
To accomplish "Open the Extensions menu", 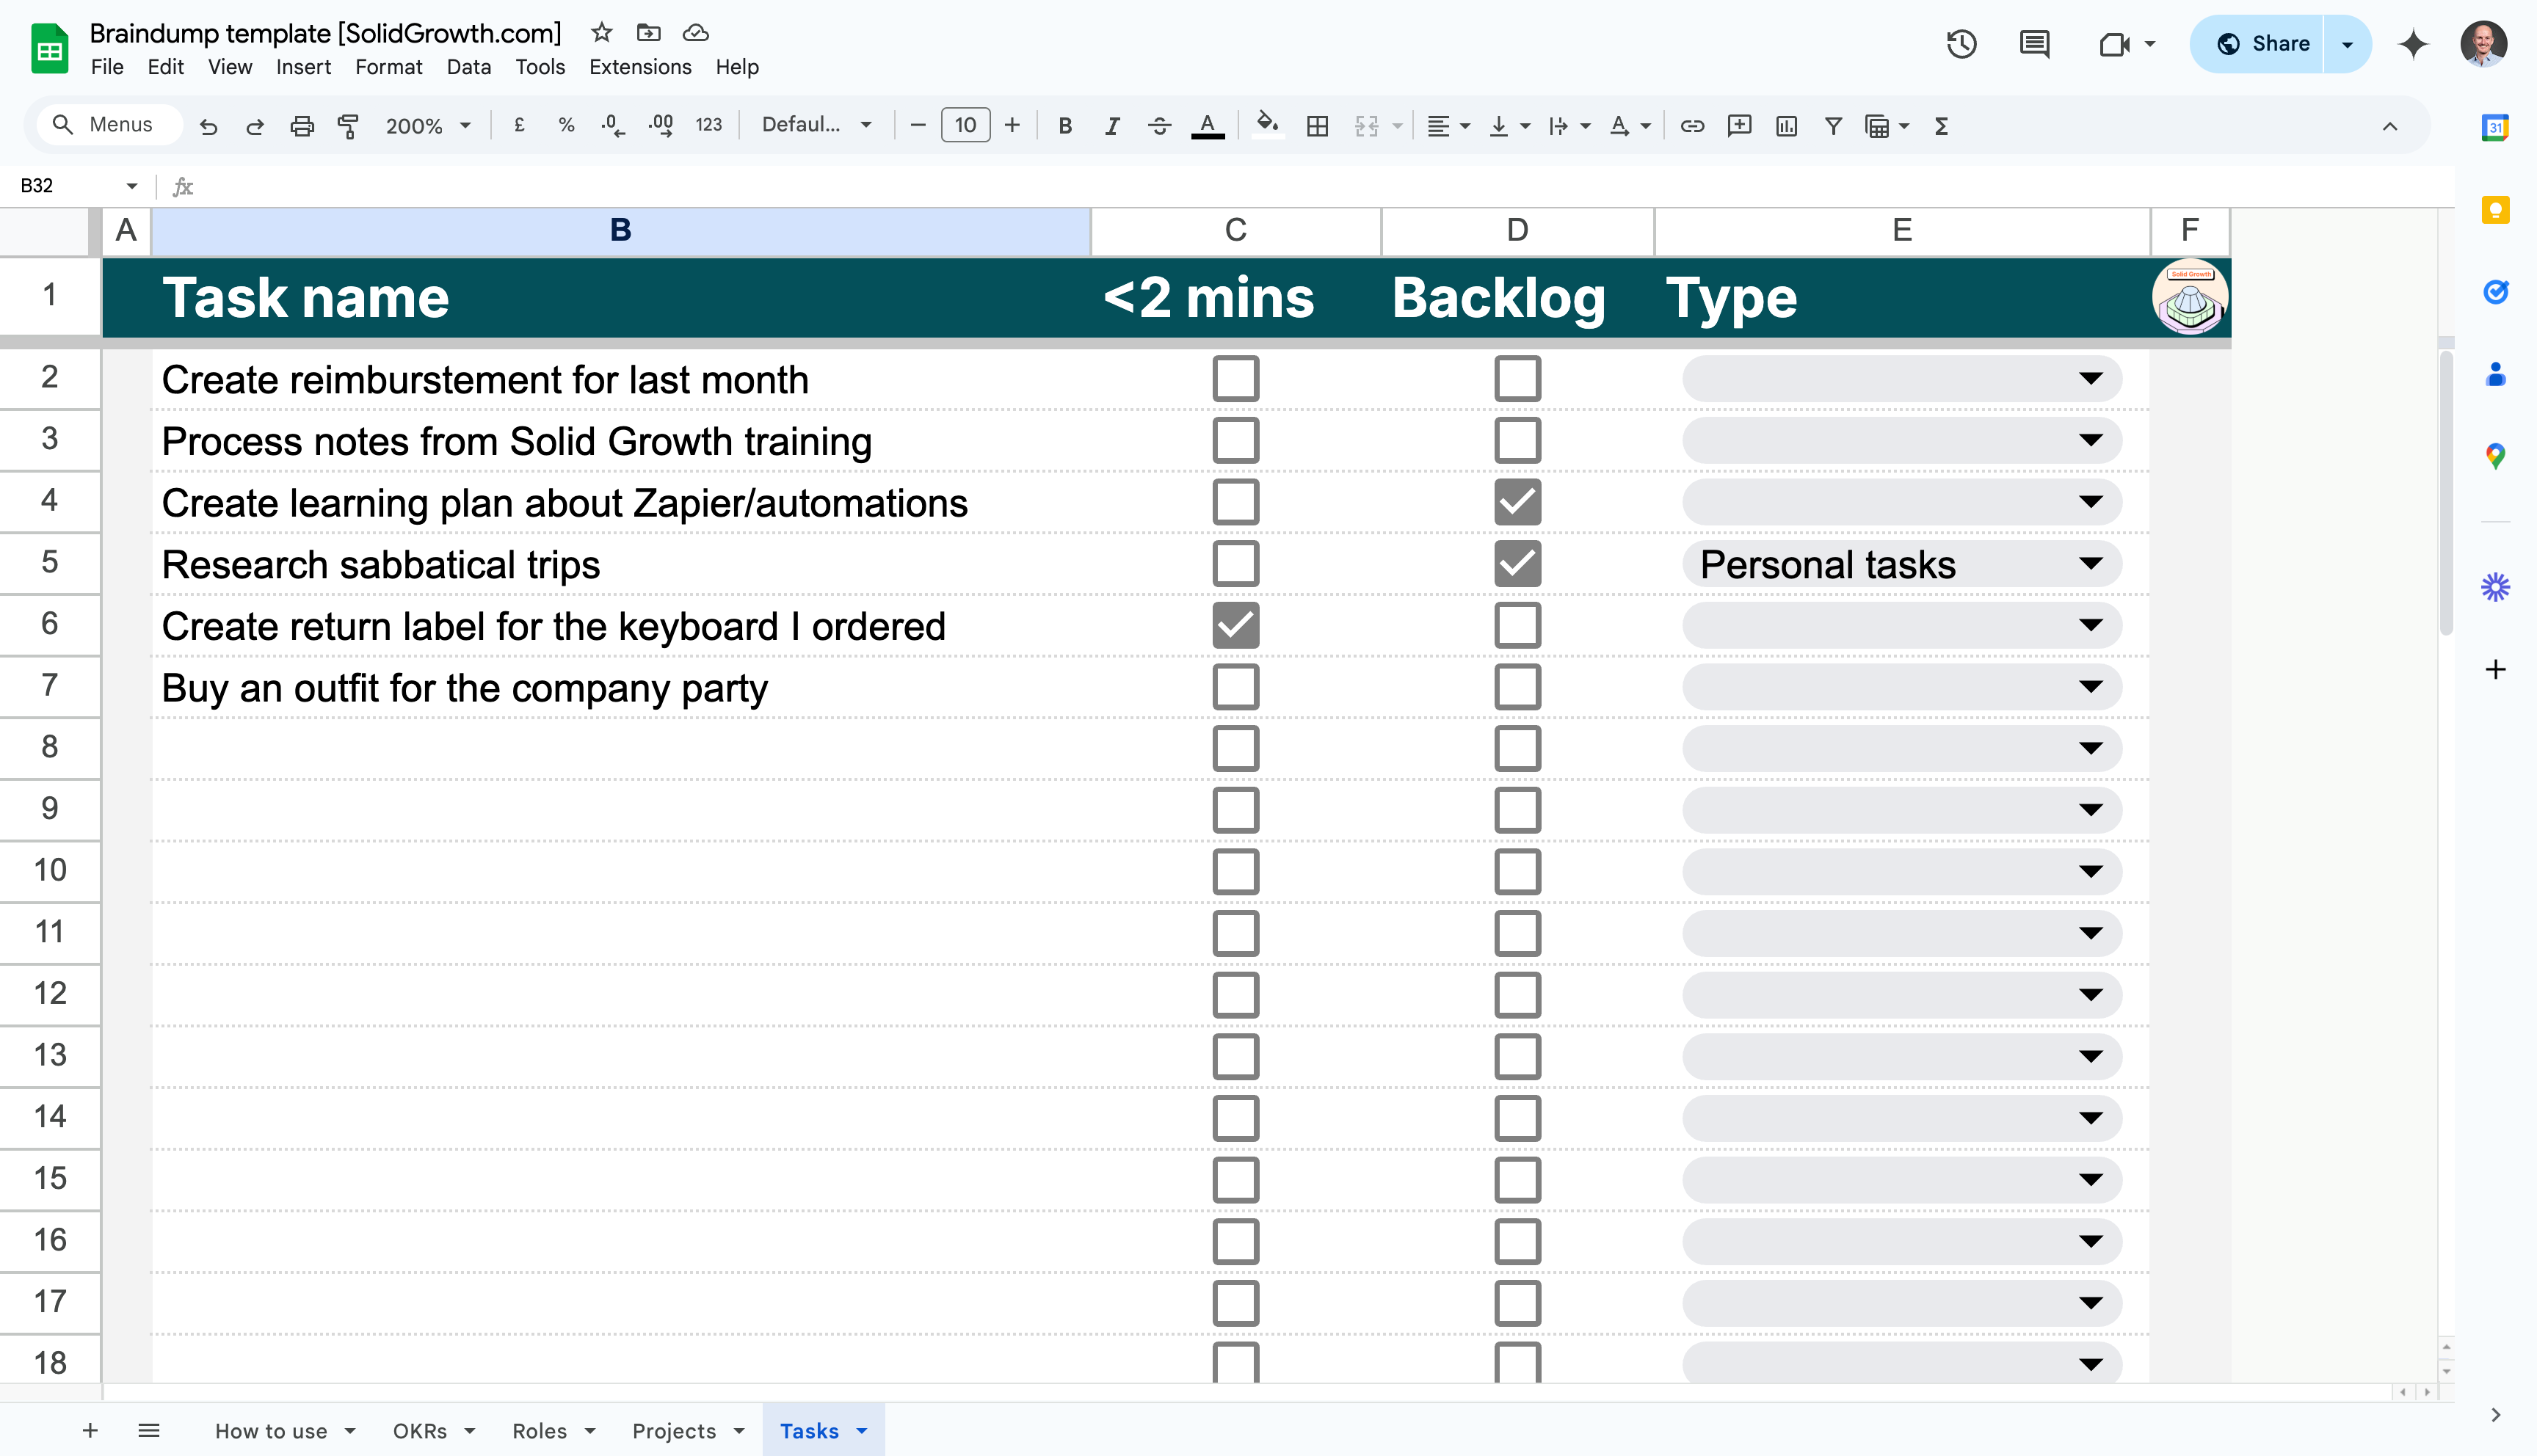I will point(640,67).
